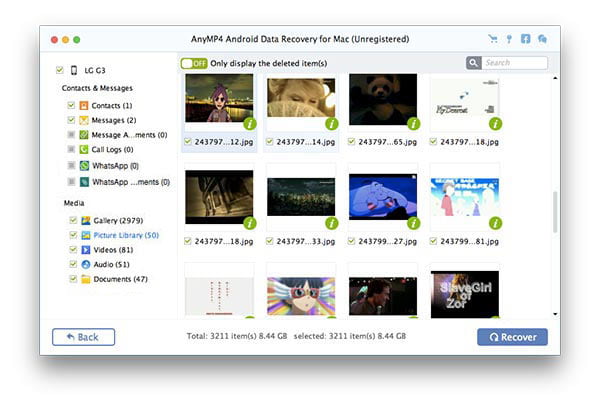
Task: Go Back to previous step
Action: pos(83,337)
